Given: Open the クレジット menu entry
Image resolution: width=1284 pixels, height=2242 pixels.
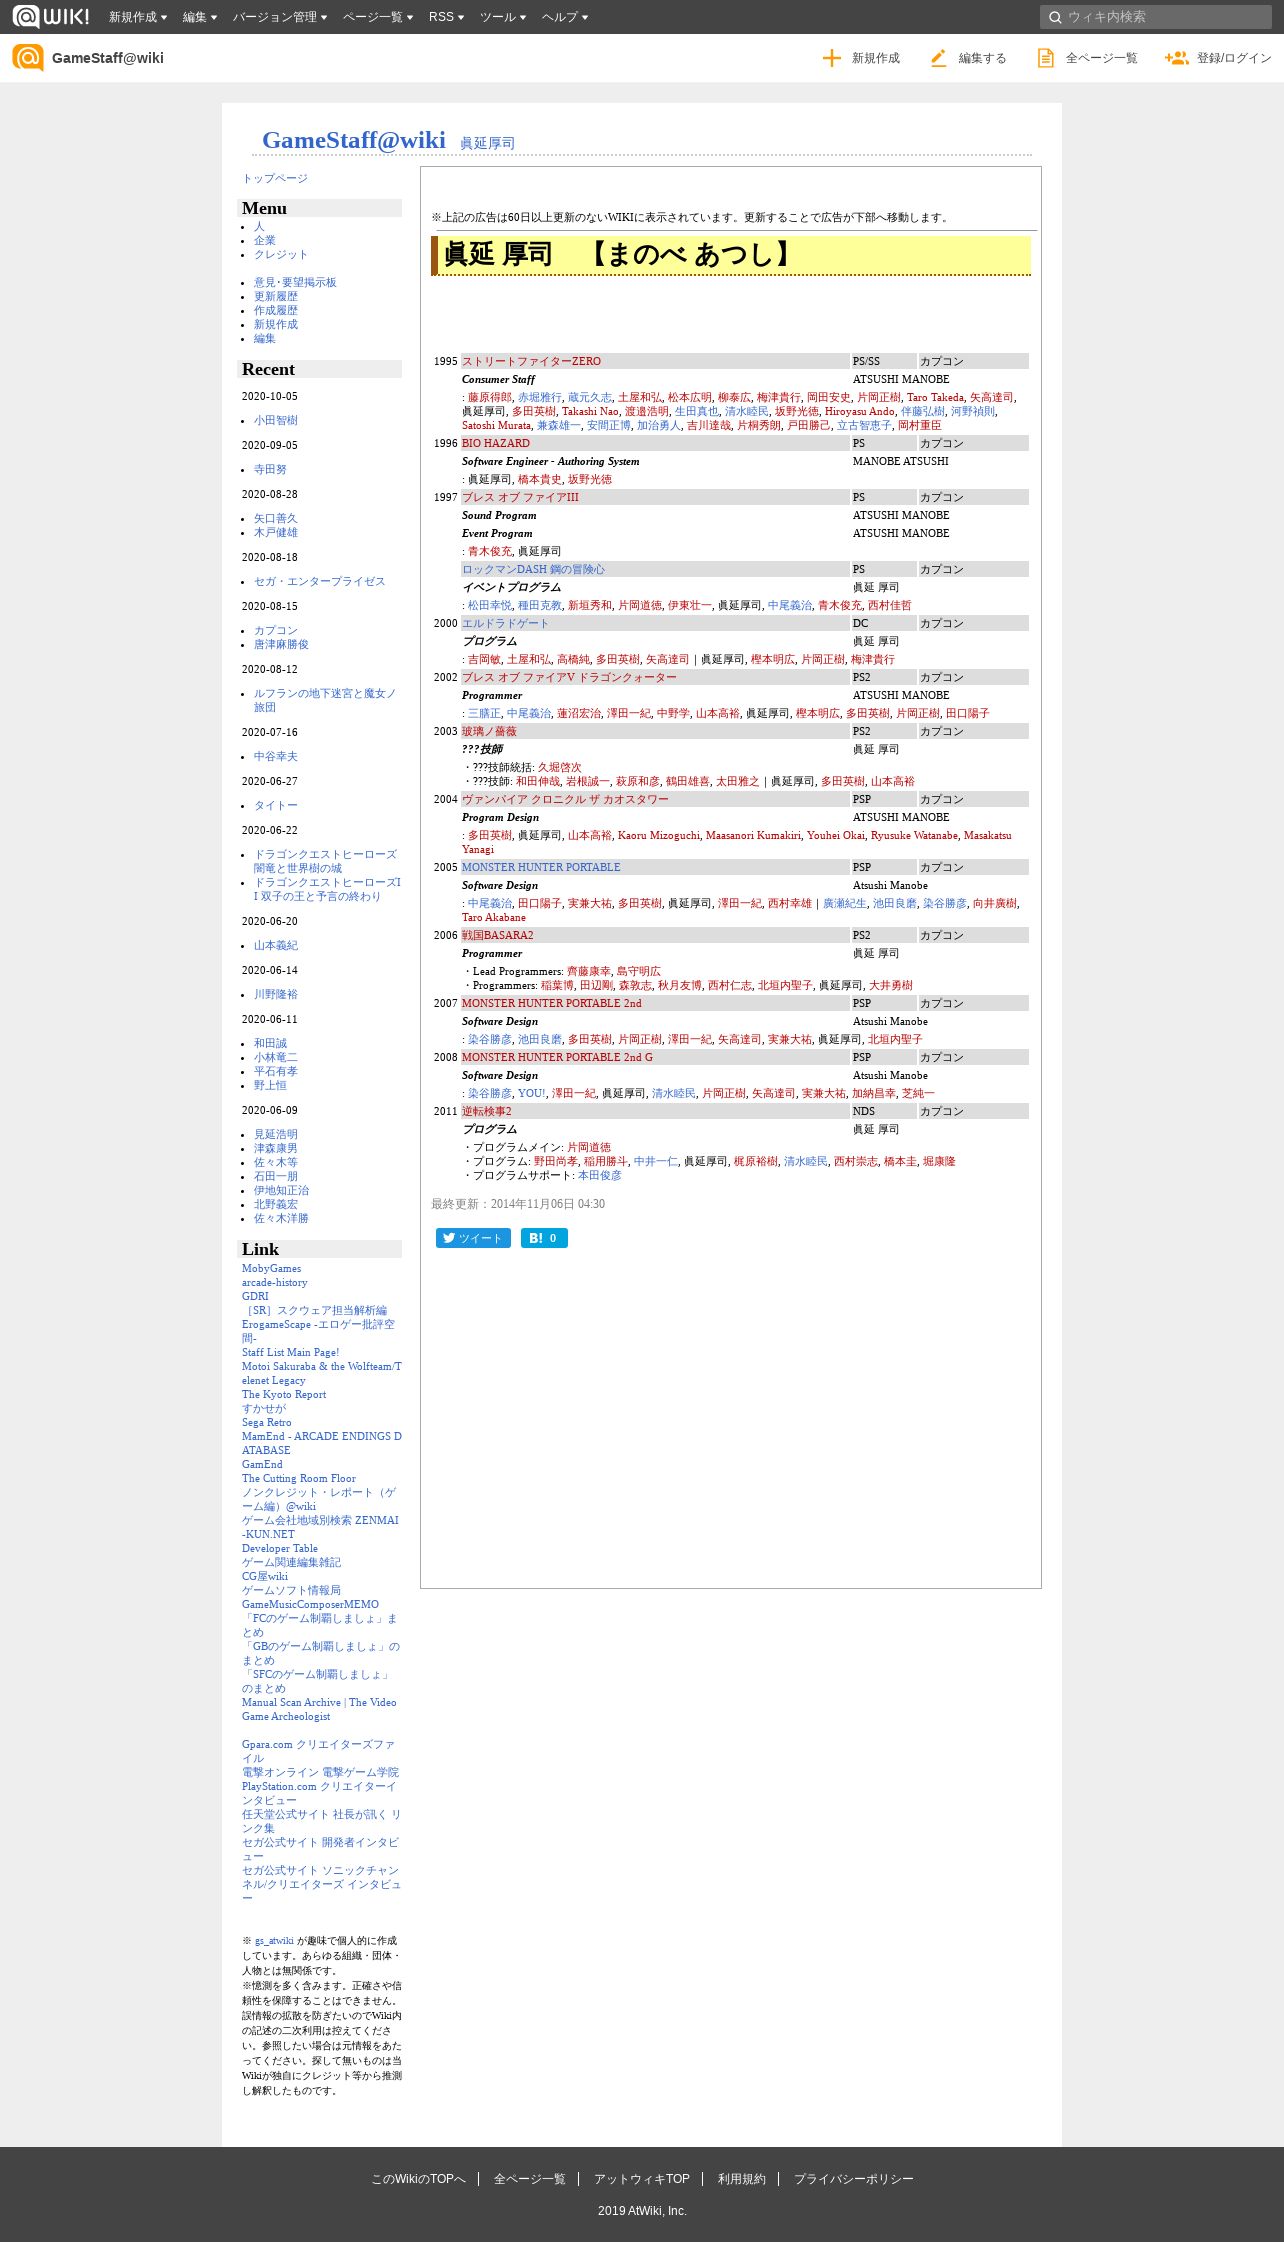Looking at the screenshot, I should tap(281, 255).
